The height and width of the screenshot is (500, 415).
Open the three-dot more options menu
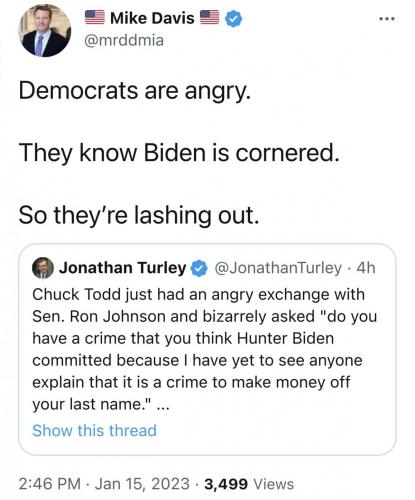pos(387,19)
